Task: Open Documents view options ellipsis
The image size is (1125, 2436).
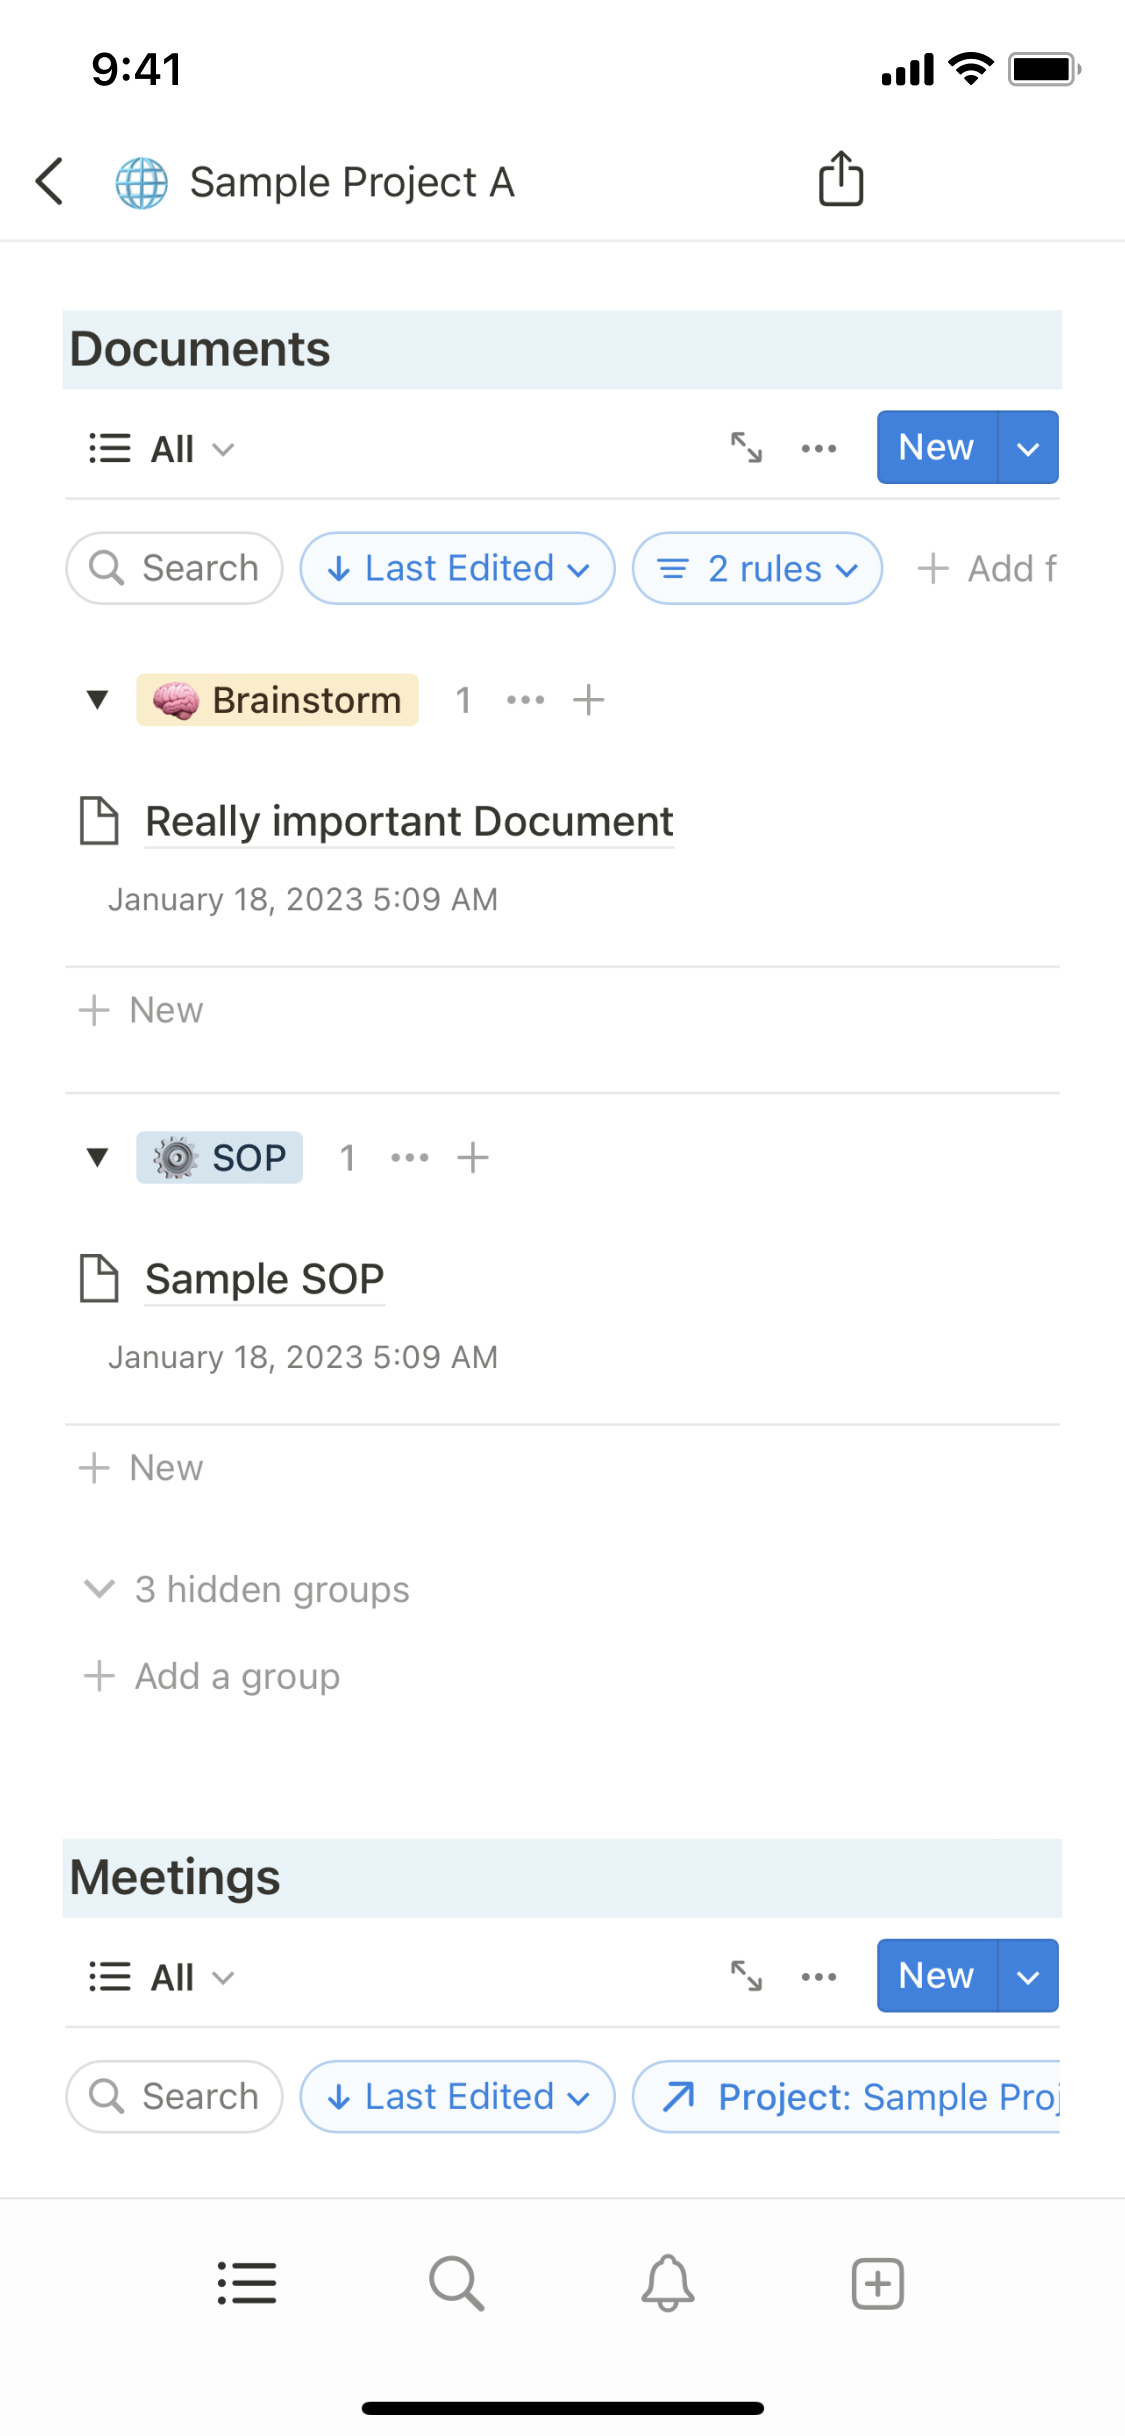Action: point(819,448)
